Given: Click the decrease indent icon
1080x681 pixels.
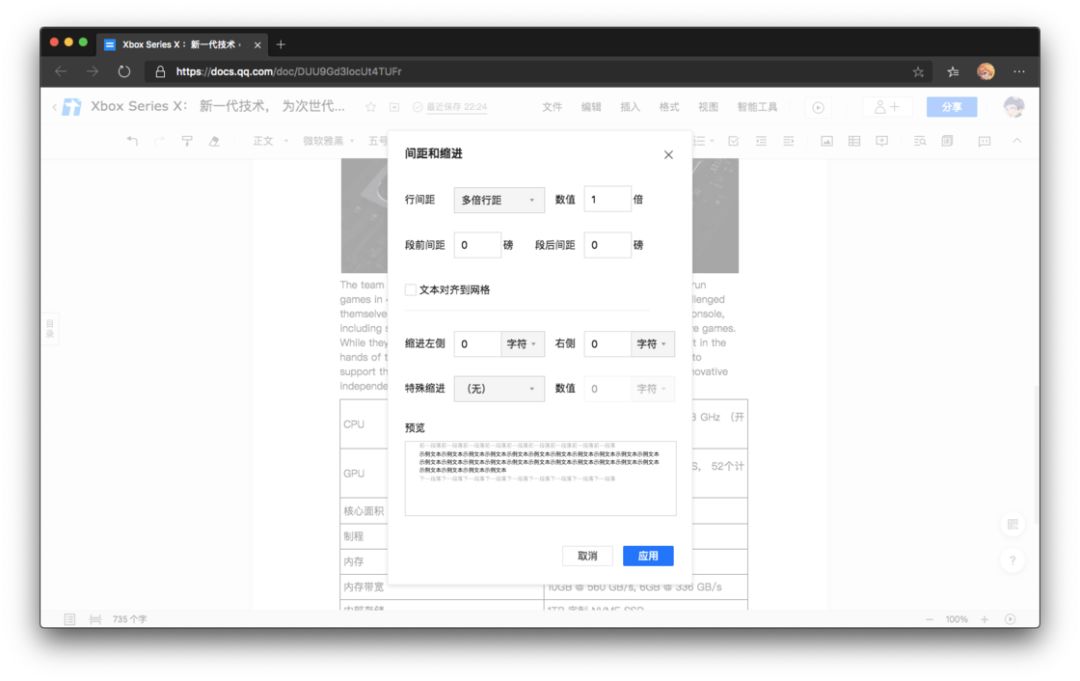Looking at the screenshot, I should (x=761, y=140).
